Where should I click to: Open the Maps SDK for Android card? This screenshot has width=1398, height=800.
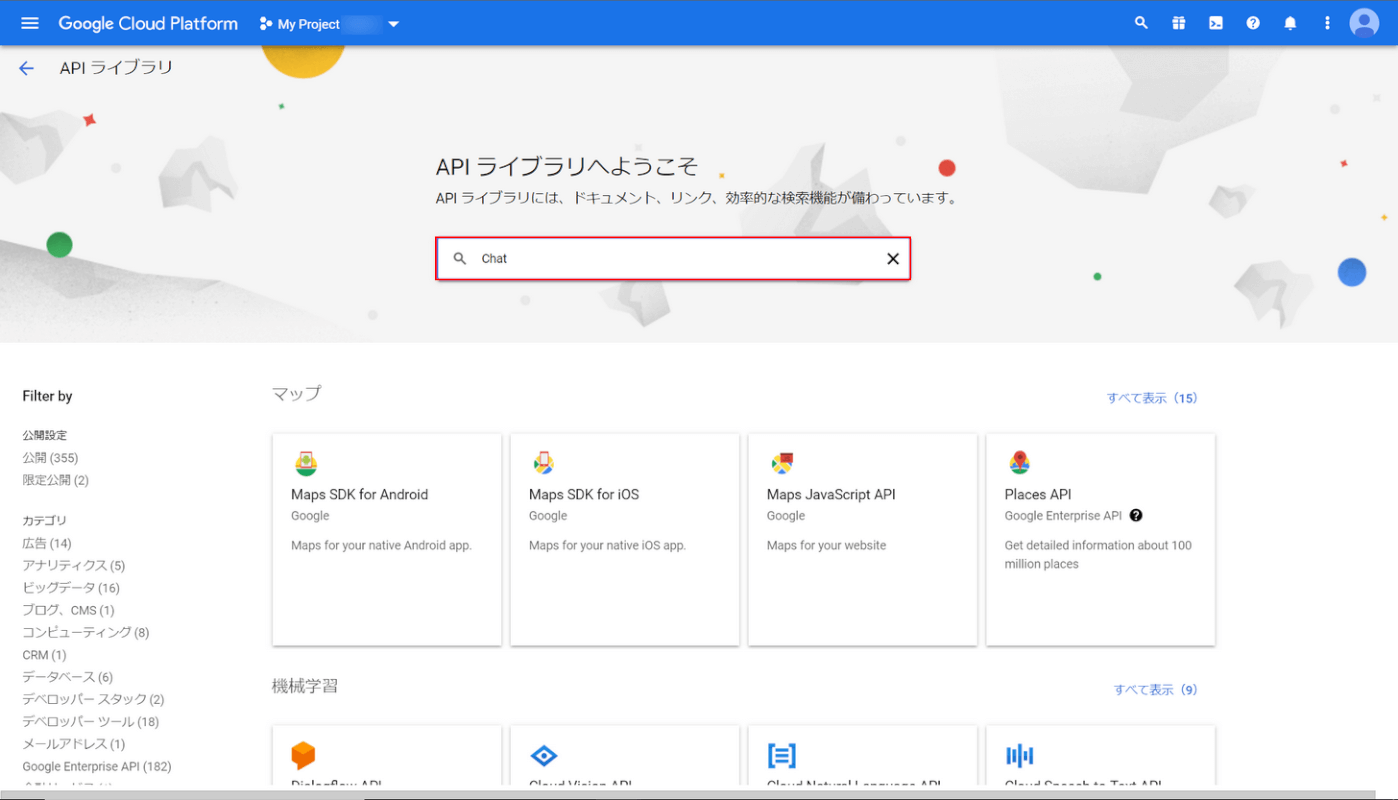[387, 539]
